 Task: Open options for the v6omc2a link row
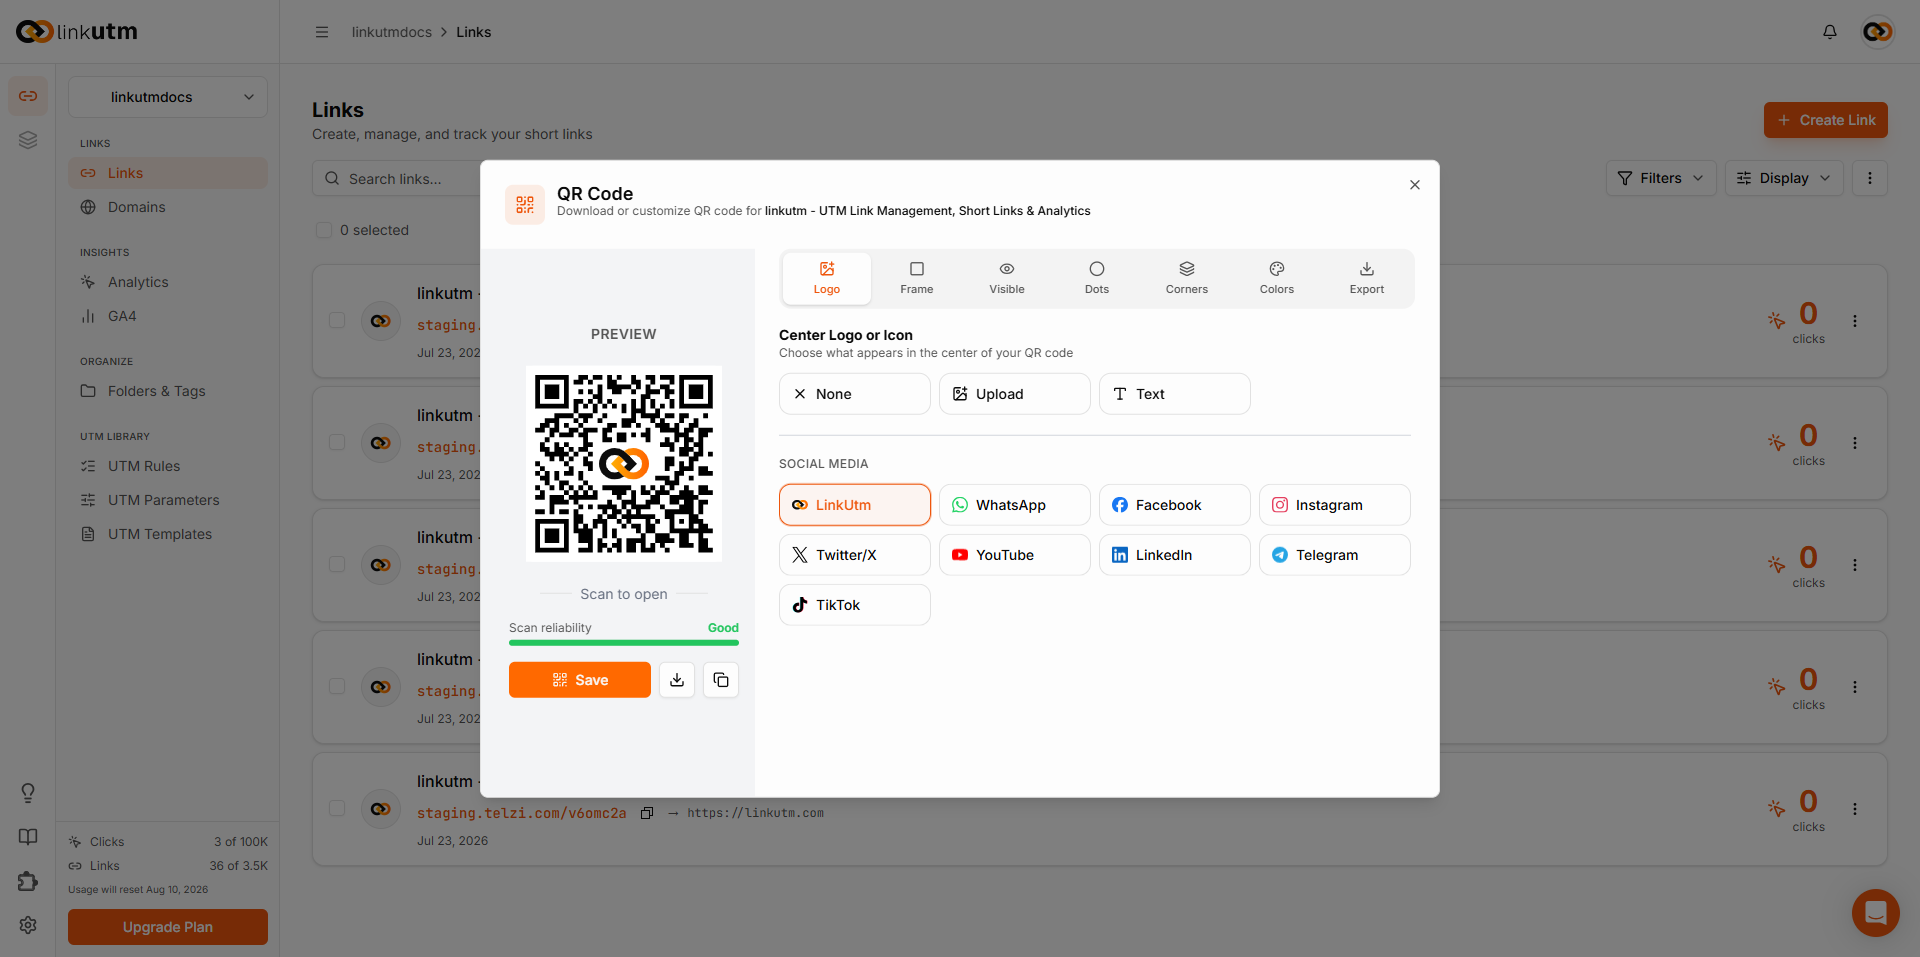(x=1855, y=809)
